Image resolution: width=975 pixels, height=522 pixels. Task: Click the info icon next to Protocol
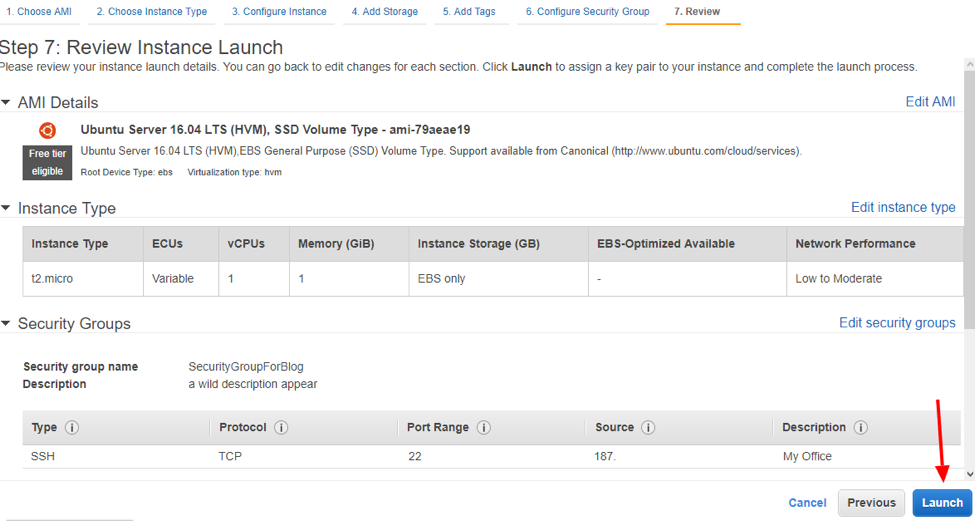(x=280, y=428)
